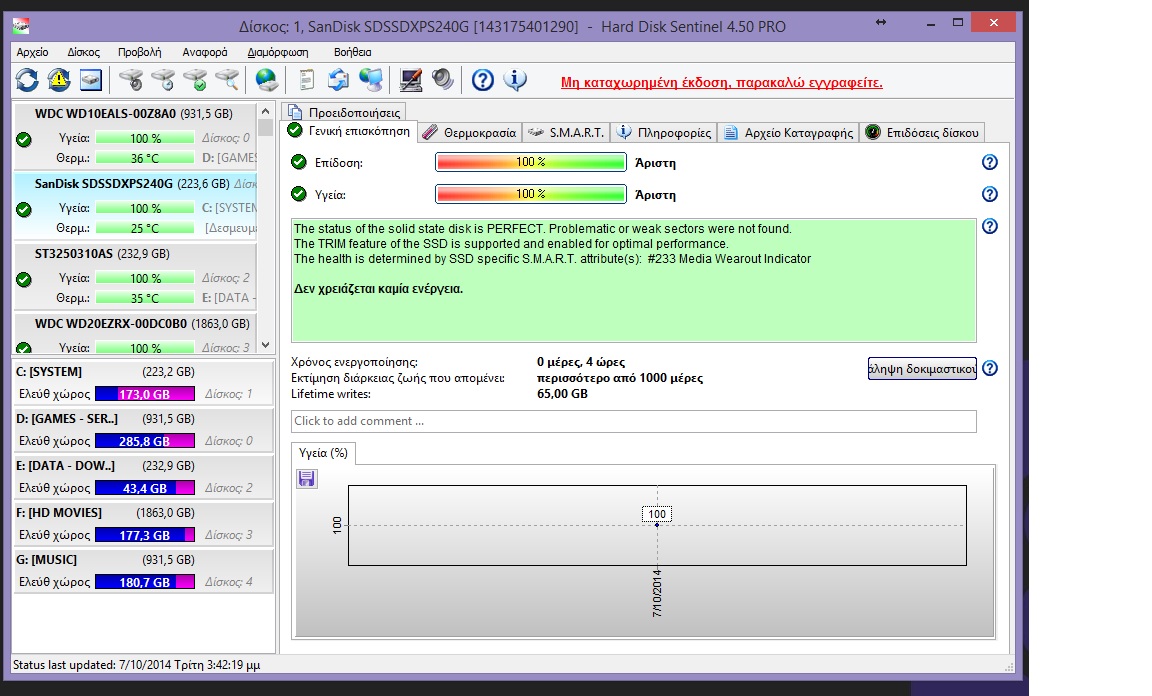
Task: Click the refresh with warning triangle toolbar icon
Action: click(x=59, y=79)
